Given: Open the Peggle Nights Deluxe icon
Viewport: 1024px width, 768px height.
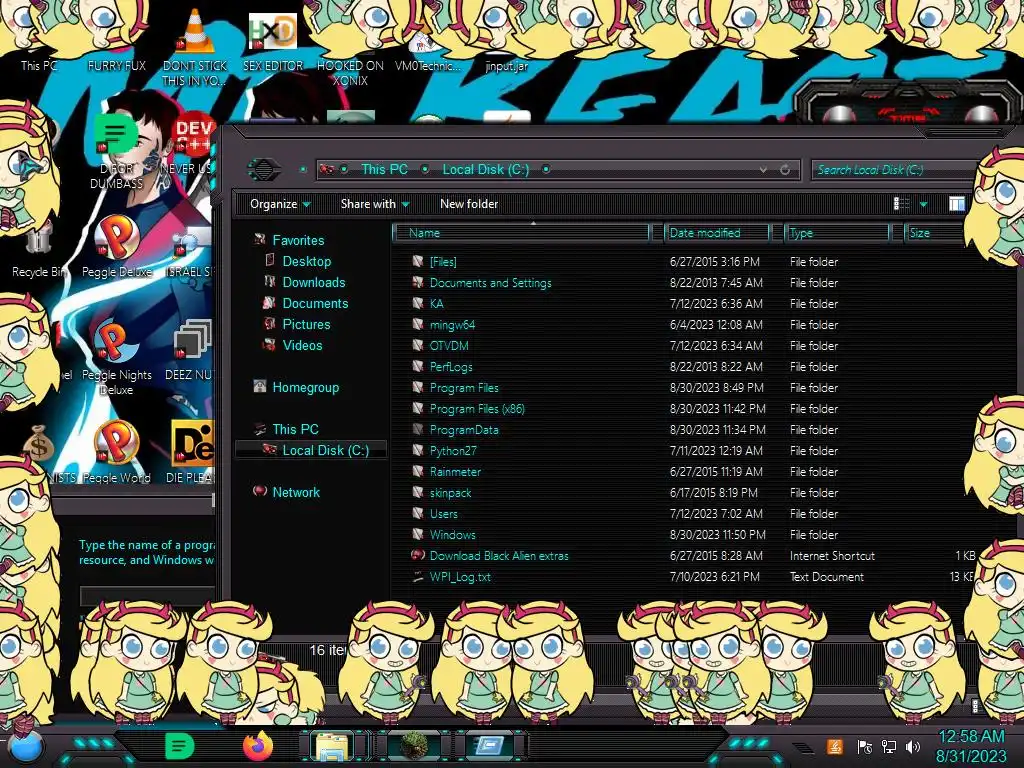Looking at the screenshot, I should pyautogui.click(x=117, y=358).
